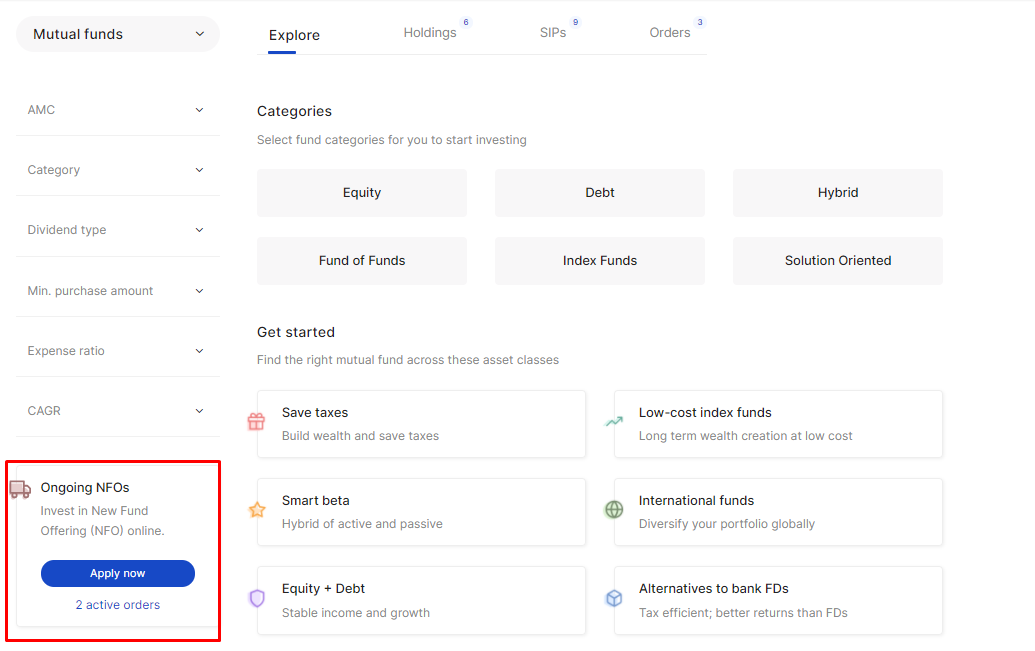Select the Debt category
This screenshot has width=1035, height=651.
coord(599,193)
